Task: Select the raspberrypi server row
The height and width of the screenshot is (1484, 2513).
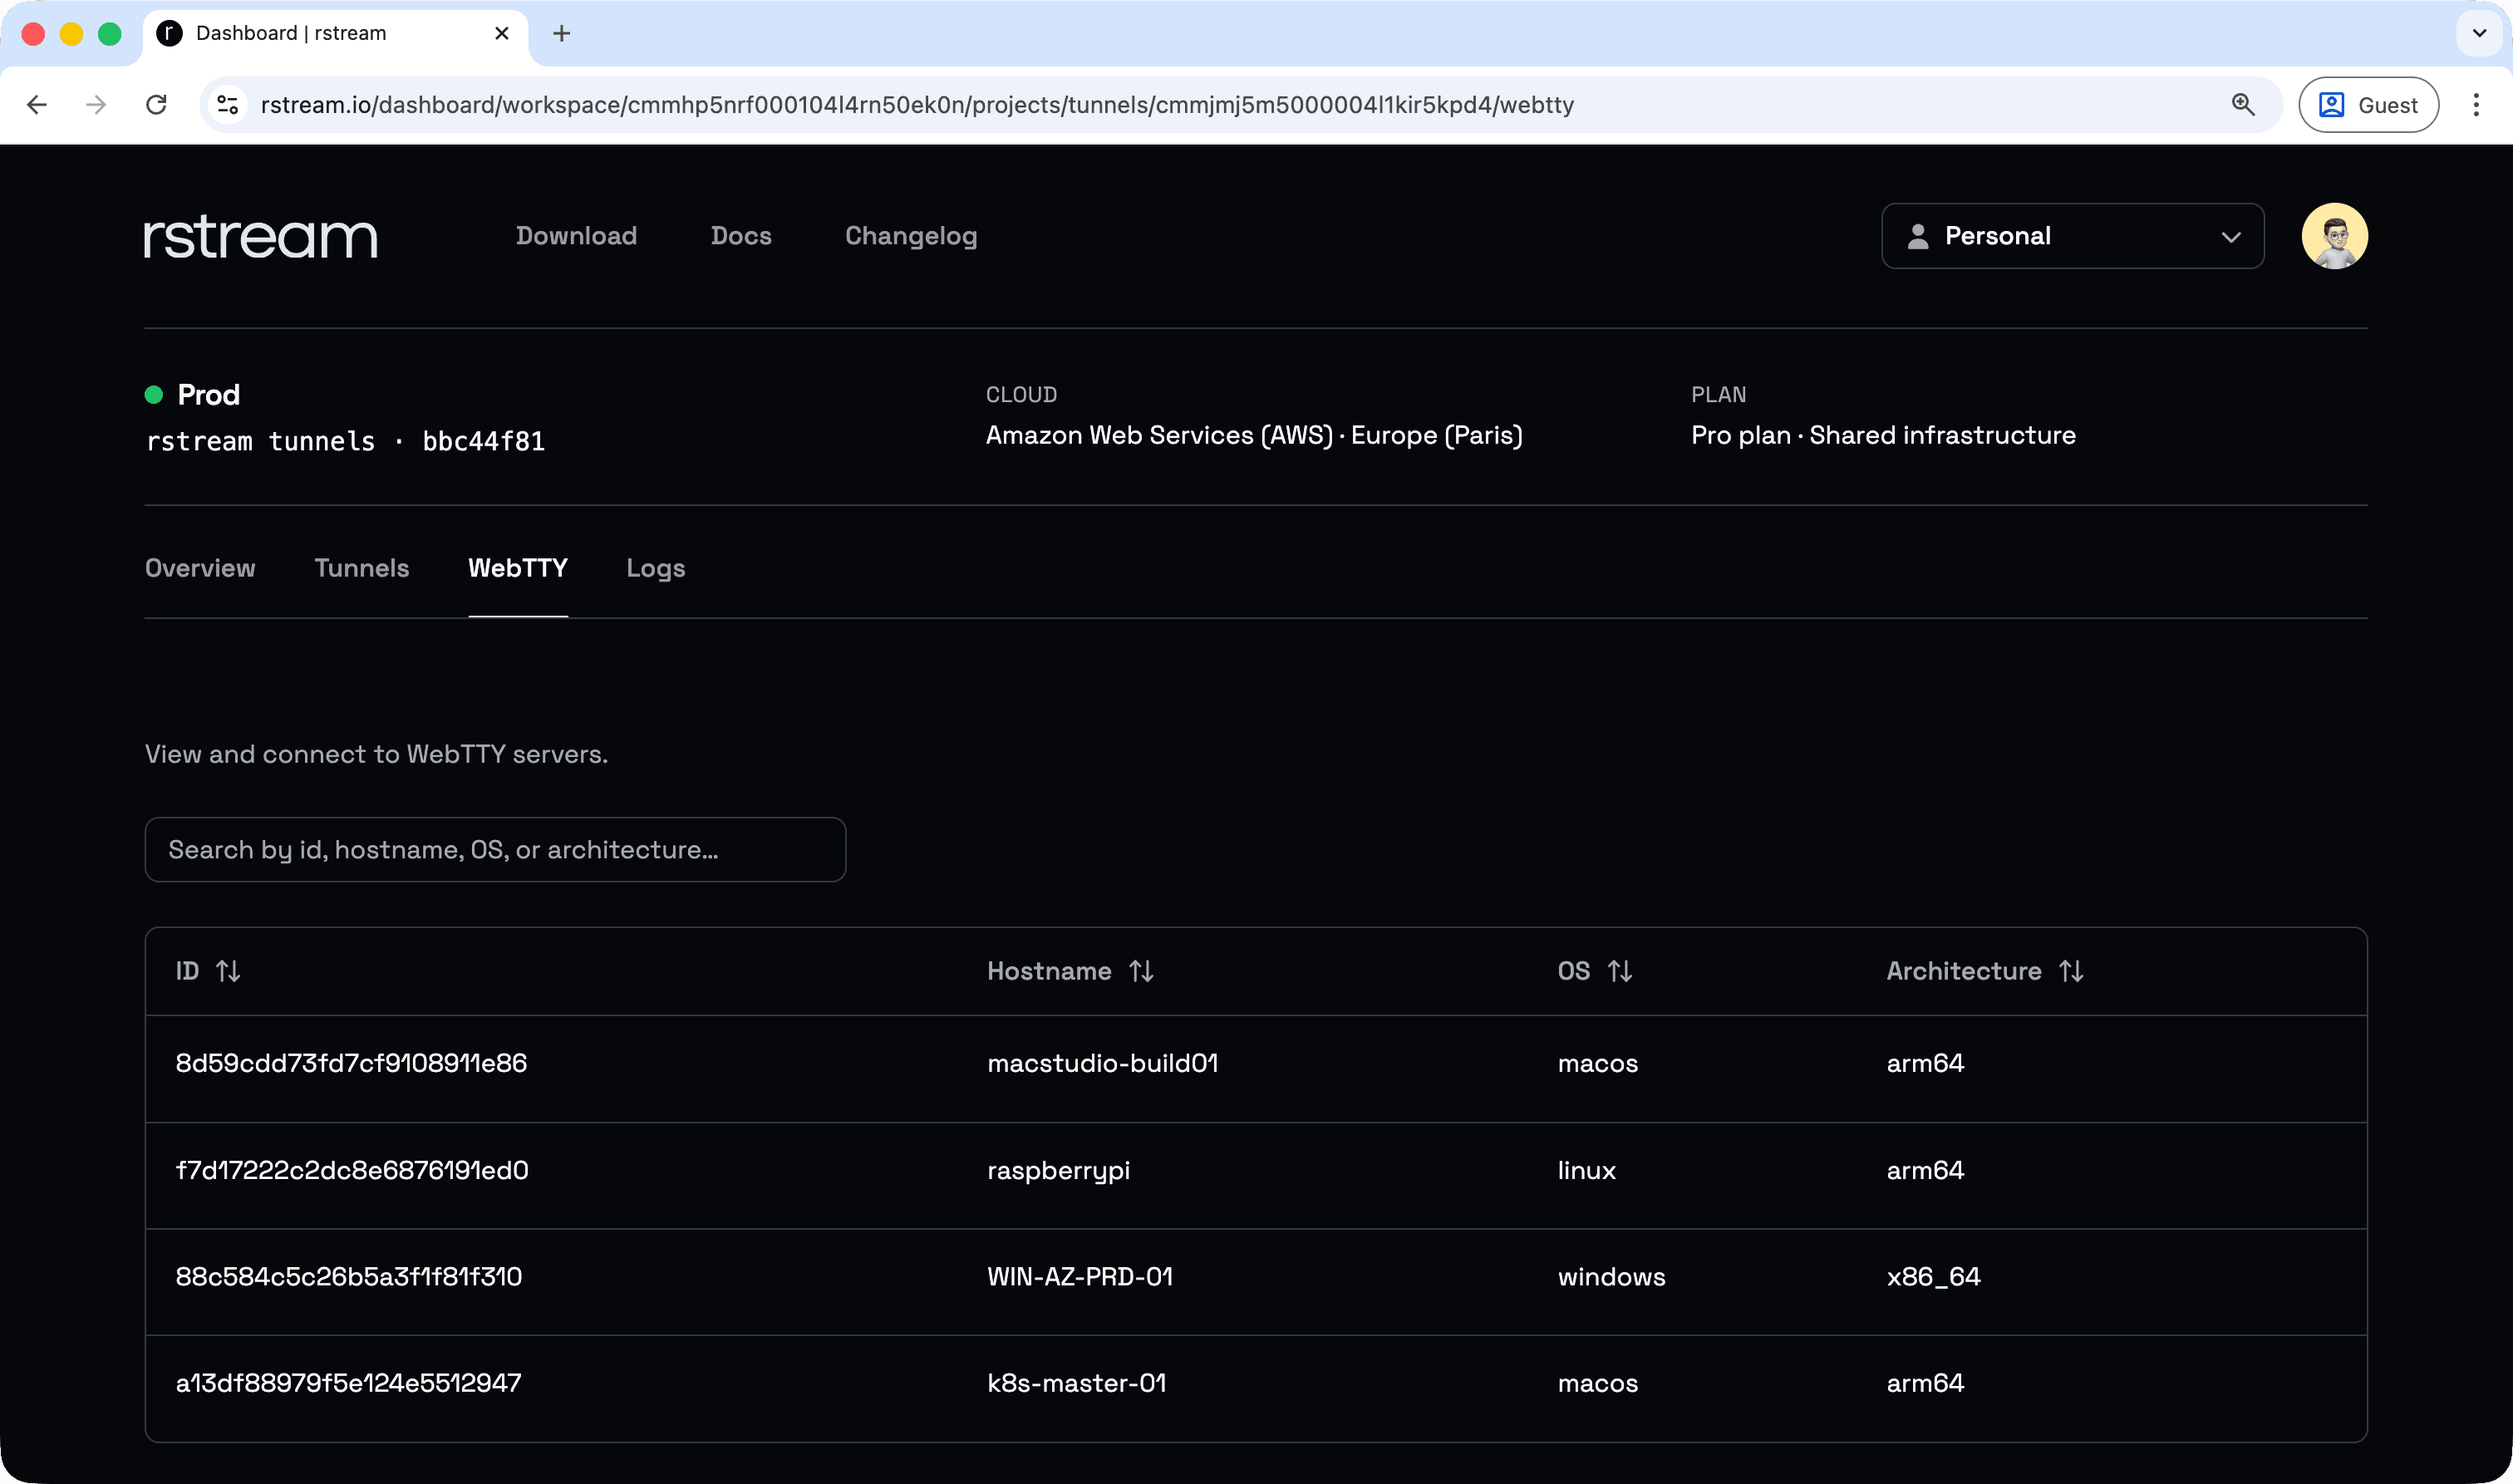Action: pyautogui.click(x=1058, y=1170)
